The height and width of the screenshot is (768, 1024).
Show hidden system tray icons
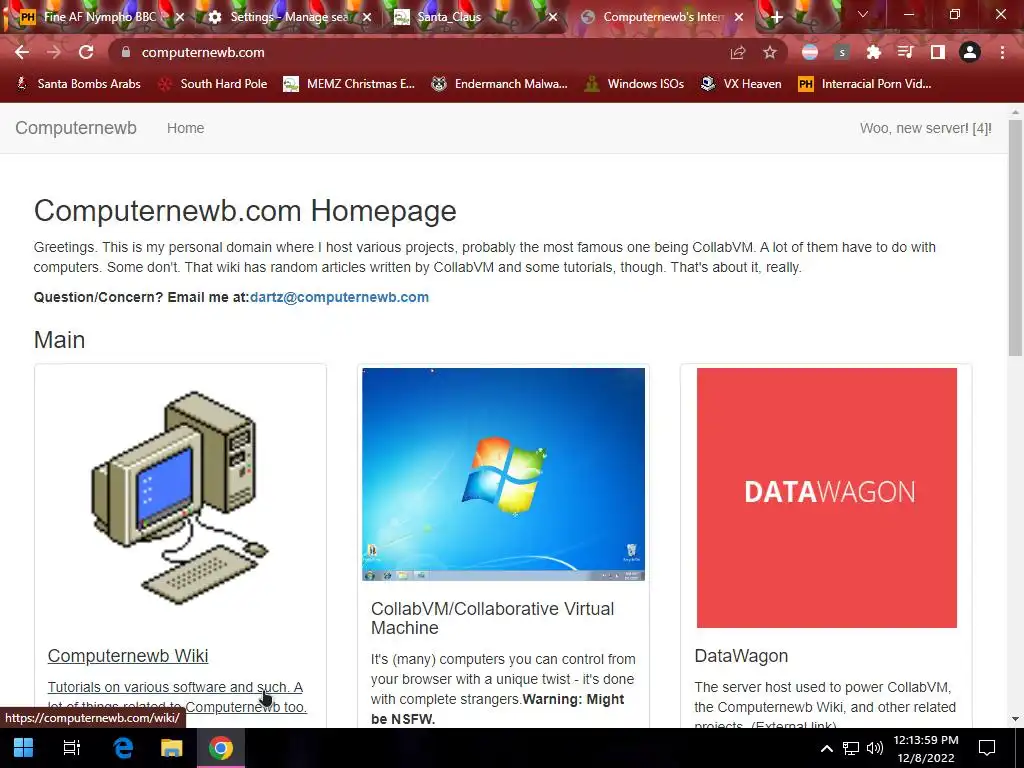(827, 748)
